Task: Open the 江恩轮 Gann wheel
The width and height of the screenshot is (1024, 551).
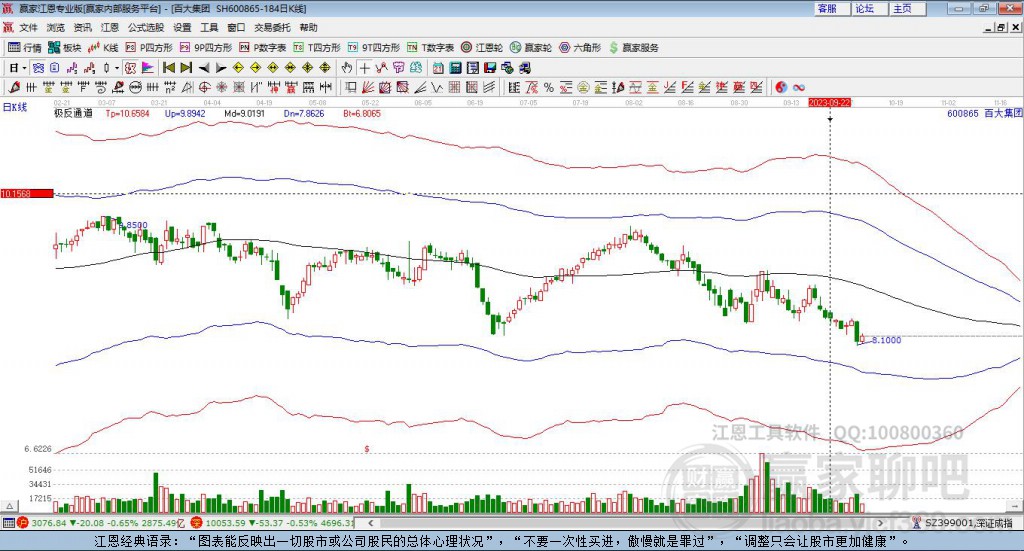Action: [x=482, y=48]
